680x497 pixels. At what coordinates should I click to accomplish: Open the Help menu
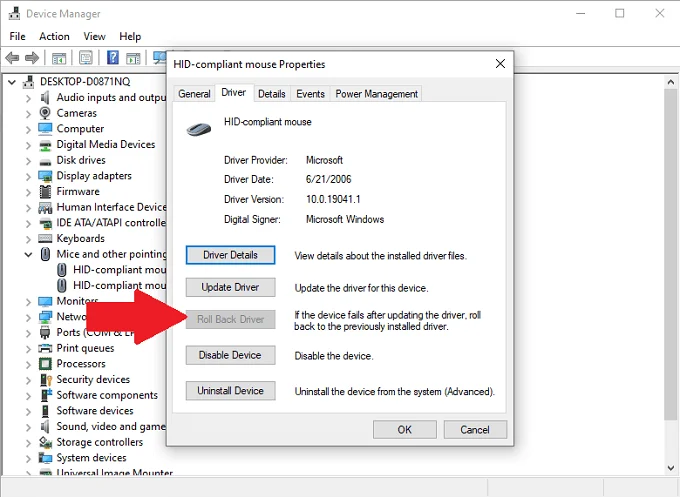[130, 36]
